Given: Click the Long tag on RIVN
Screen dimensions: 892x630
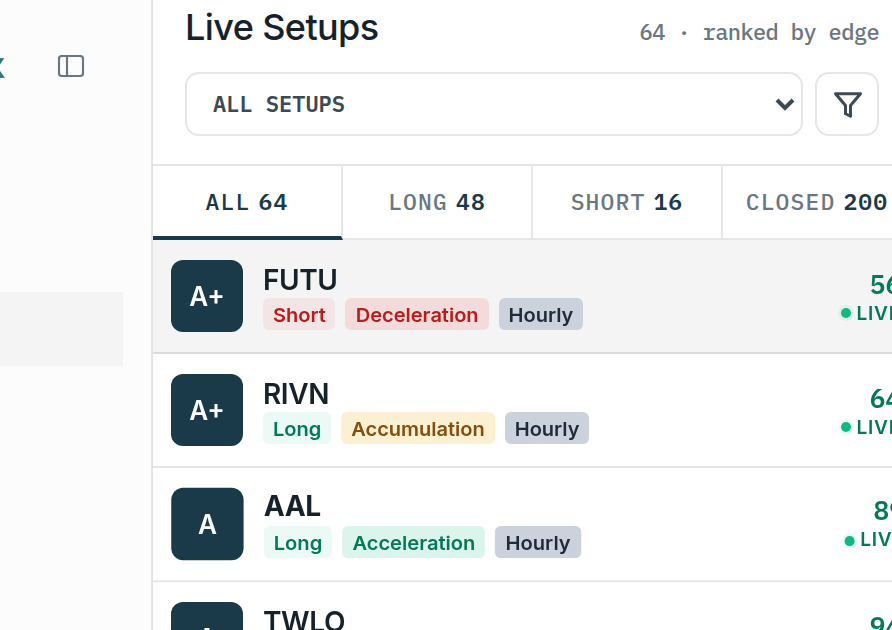Looking at the screenshot, I should click(297, 429).
